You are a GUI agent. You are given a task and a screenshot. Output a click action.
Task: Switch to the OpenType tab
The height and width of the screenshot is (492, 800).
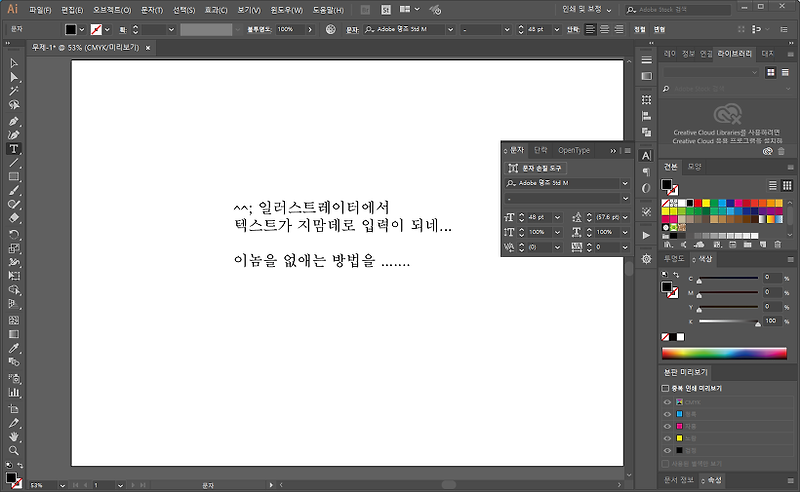(x=574, y=150)
